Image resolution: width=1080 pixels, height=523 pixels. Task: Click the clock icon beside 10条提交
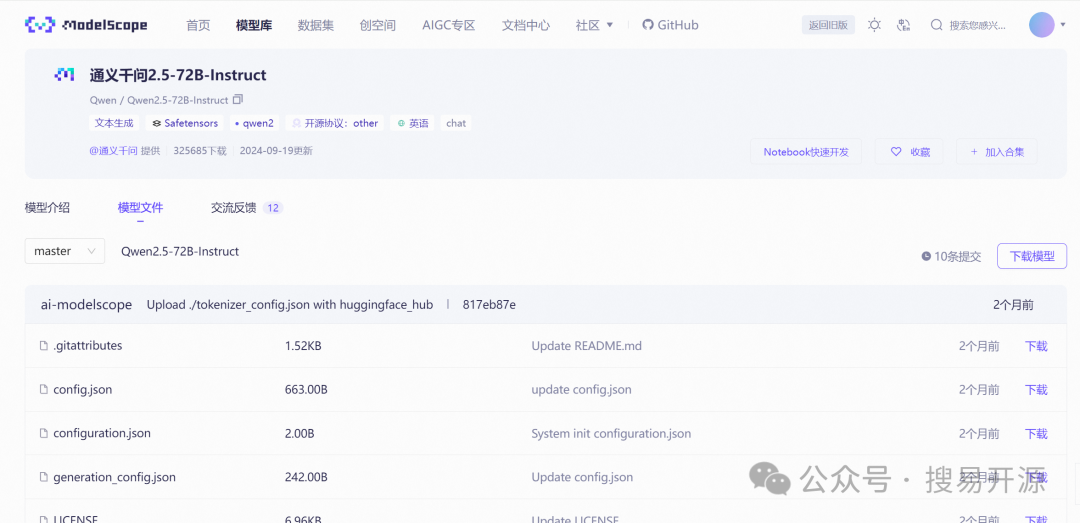(x=926, y=256)
